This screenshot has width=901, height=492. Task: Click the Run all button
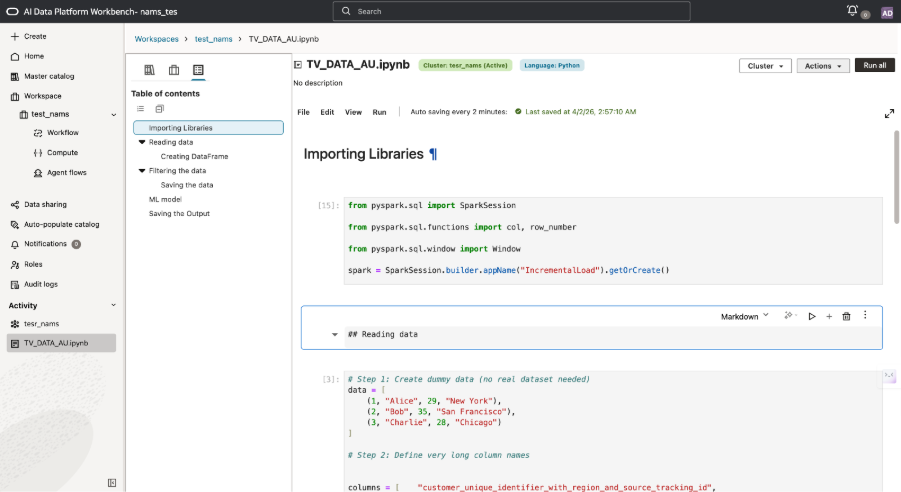[874, 65]
